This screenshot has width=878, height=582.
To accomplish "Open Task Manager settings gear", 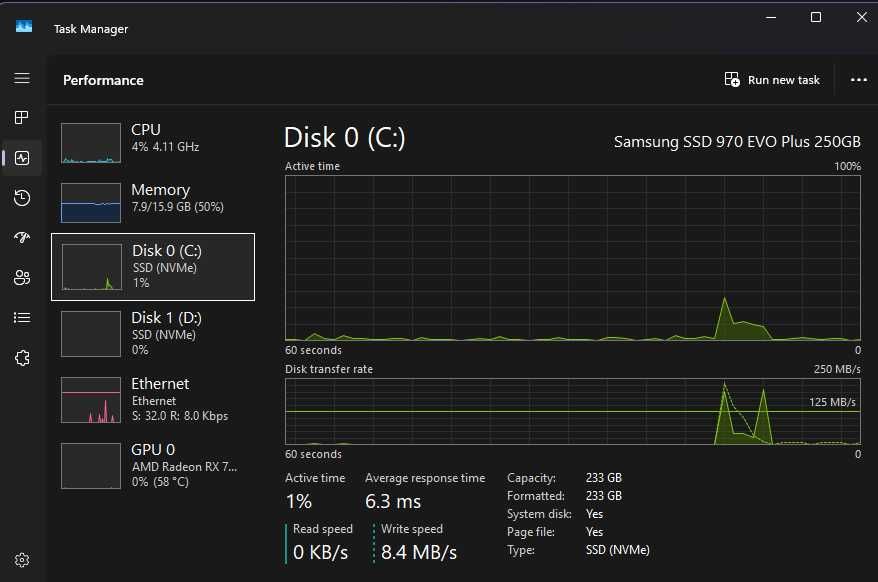I will click(x=22, y=560).
